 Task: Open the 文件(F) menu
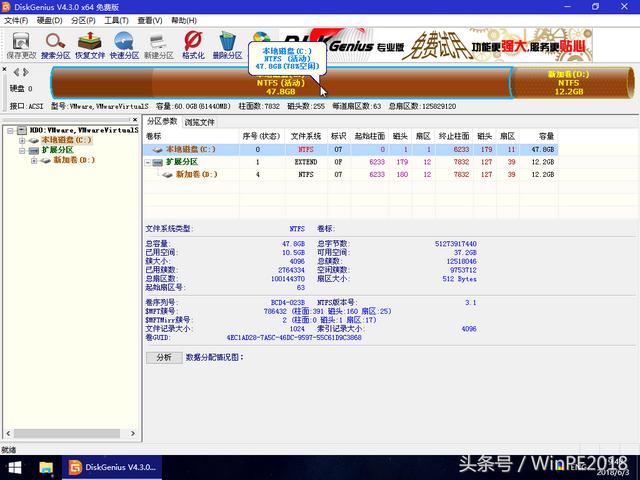tap(16, 20)
